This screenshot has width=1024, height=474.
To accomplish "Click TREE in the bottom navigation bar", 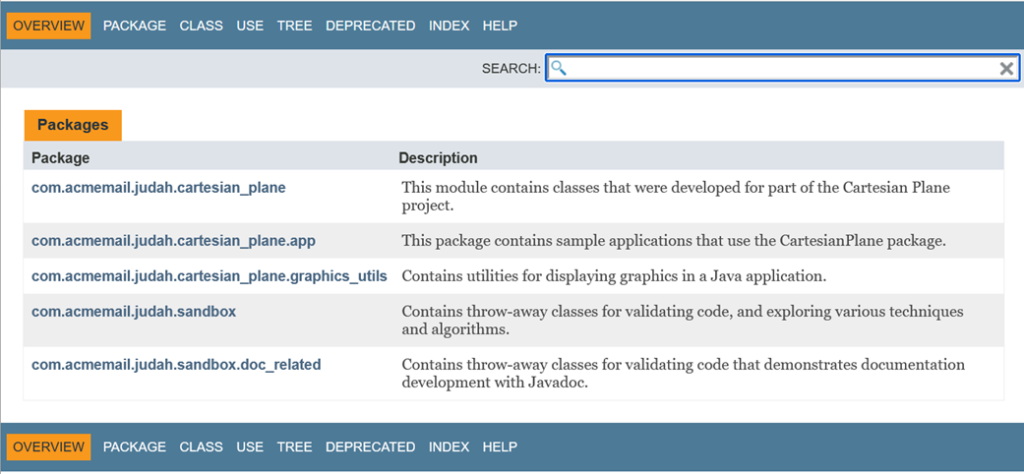I will coord(294,447).
